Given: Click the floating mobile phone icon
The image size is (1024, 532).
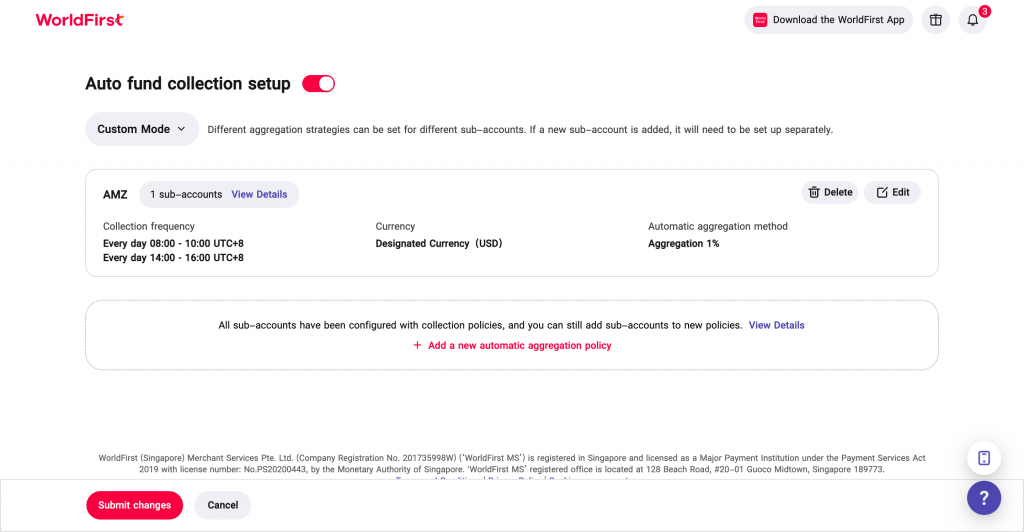Looking at the screenshot, I should [984, 458].
